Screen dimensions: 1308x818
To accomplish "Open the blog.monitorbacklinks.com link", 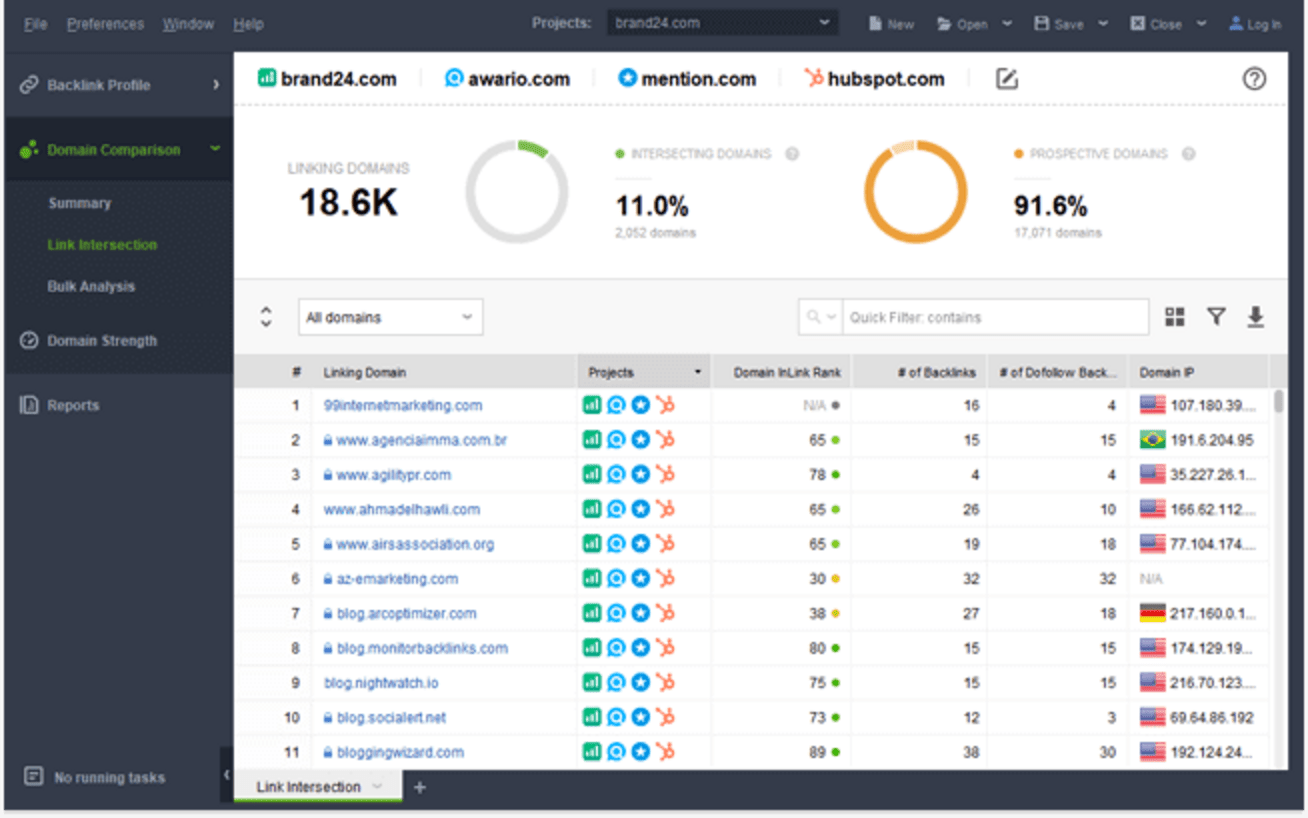I will (x=422, y=648).
